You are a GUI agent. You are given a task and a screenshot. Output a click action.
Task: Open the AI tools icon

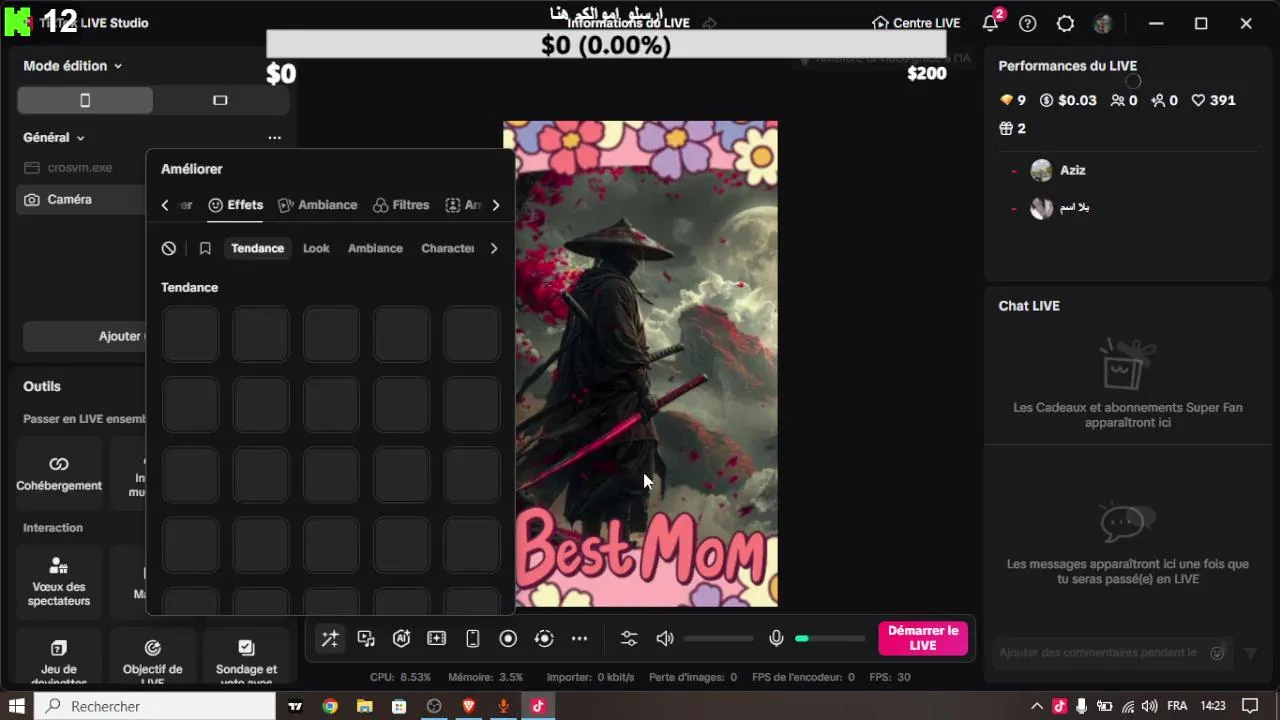coord(401,639)
